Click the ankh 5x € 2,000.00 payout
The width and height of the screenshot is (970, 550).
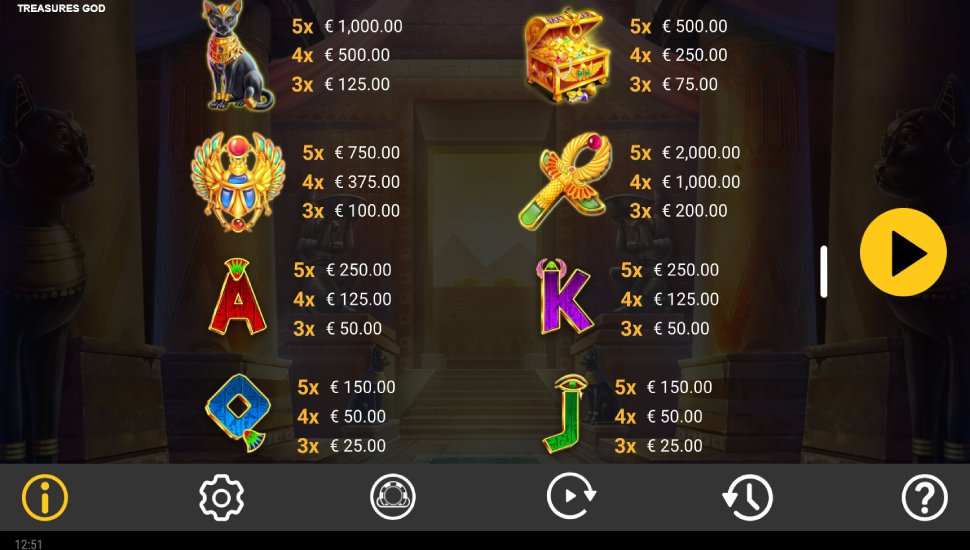click(x=685, y=152)
